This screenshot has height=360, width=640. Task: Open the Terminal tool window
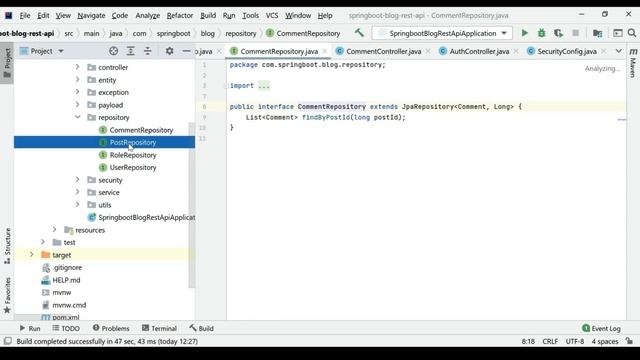click(159, 328)
